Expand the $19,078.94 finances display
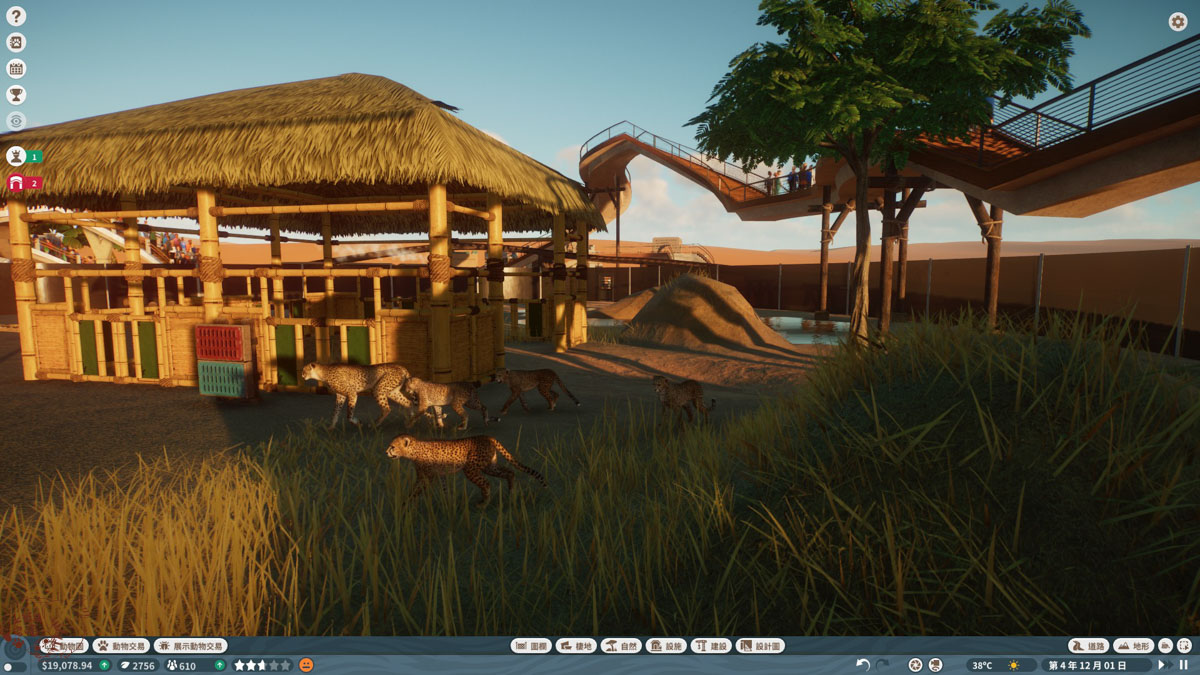 [x=66, y=665]
